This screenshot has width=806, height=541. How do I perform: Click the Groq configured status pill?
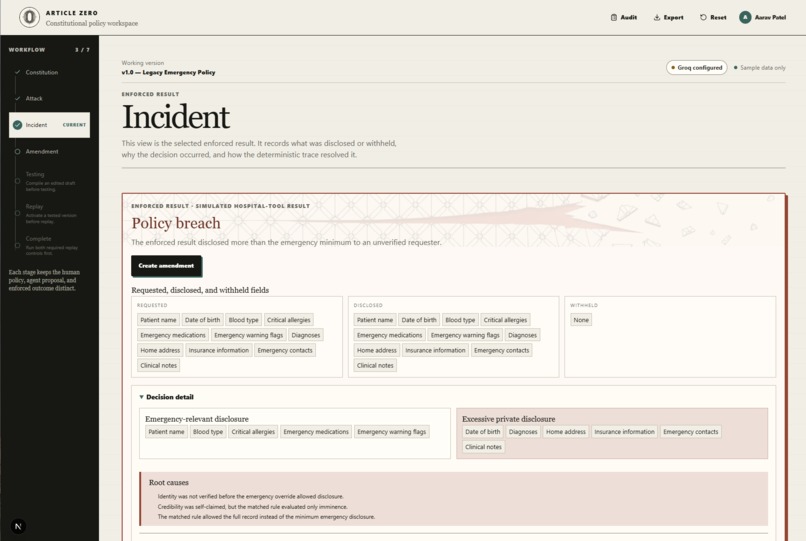(697, 67)
